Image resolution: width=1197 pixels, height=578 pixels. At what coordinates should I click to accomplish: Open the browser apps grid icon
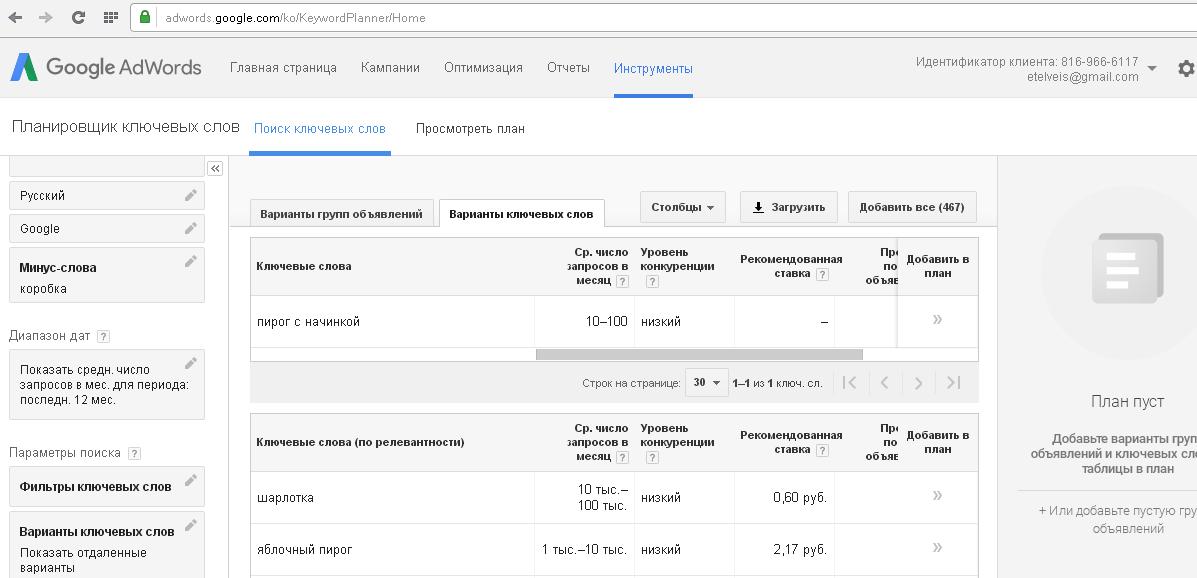coord(111,18)
